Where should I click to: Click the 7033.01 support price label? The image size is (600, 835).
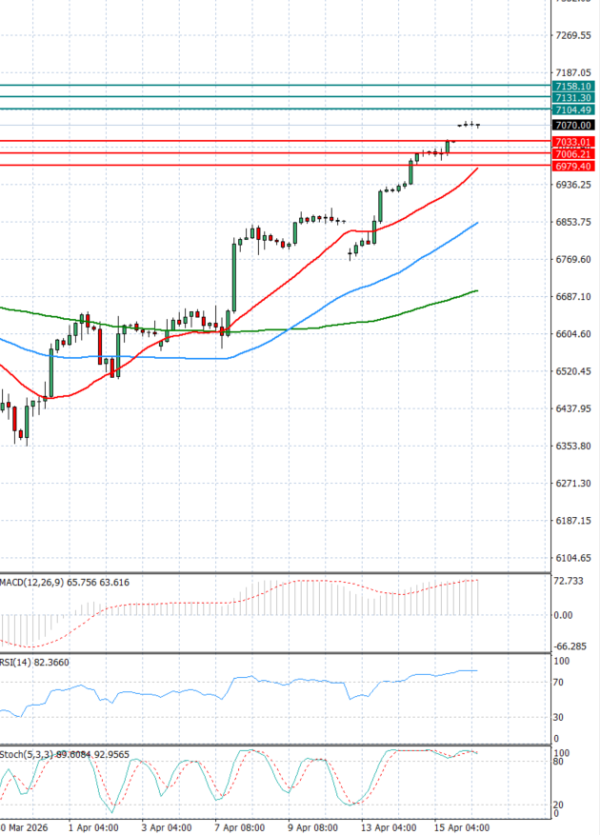point(573,143)
